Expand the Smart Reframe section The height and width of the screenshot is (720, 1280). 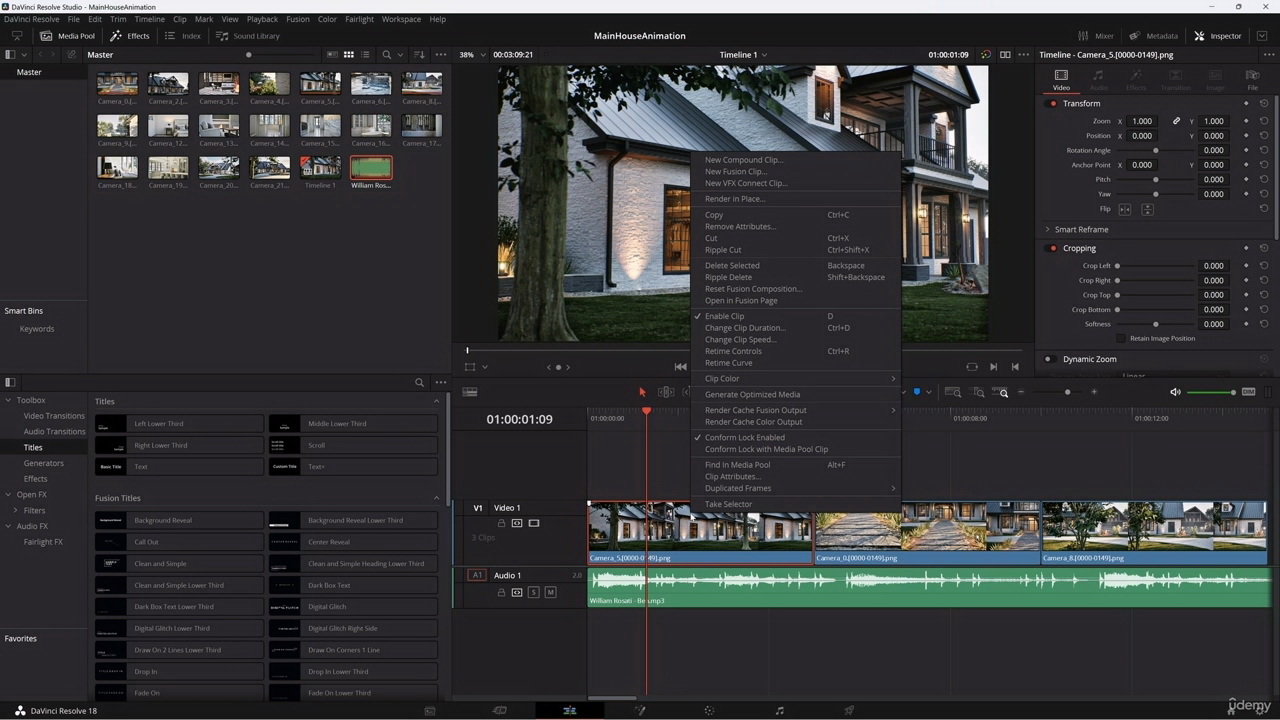[1047, 229]
